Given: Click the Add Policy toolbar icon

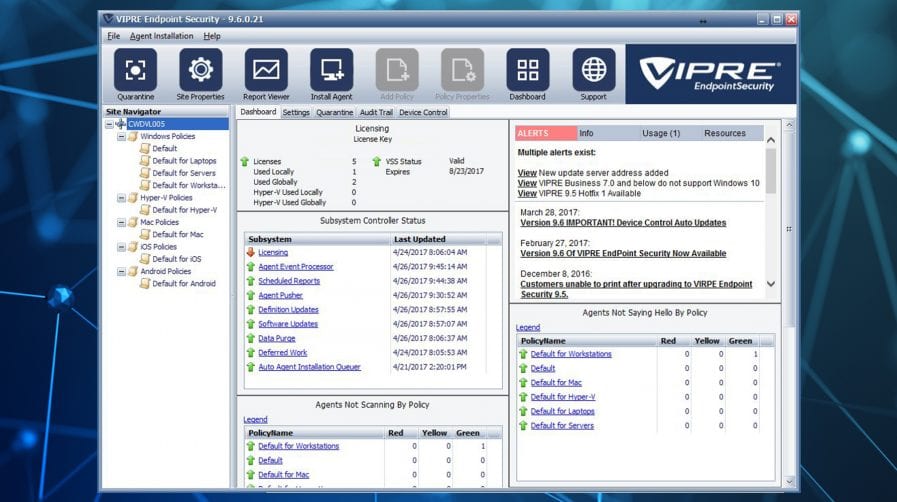Looking at the screenshot, I should pos(397,70).
